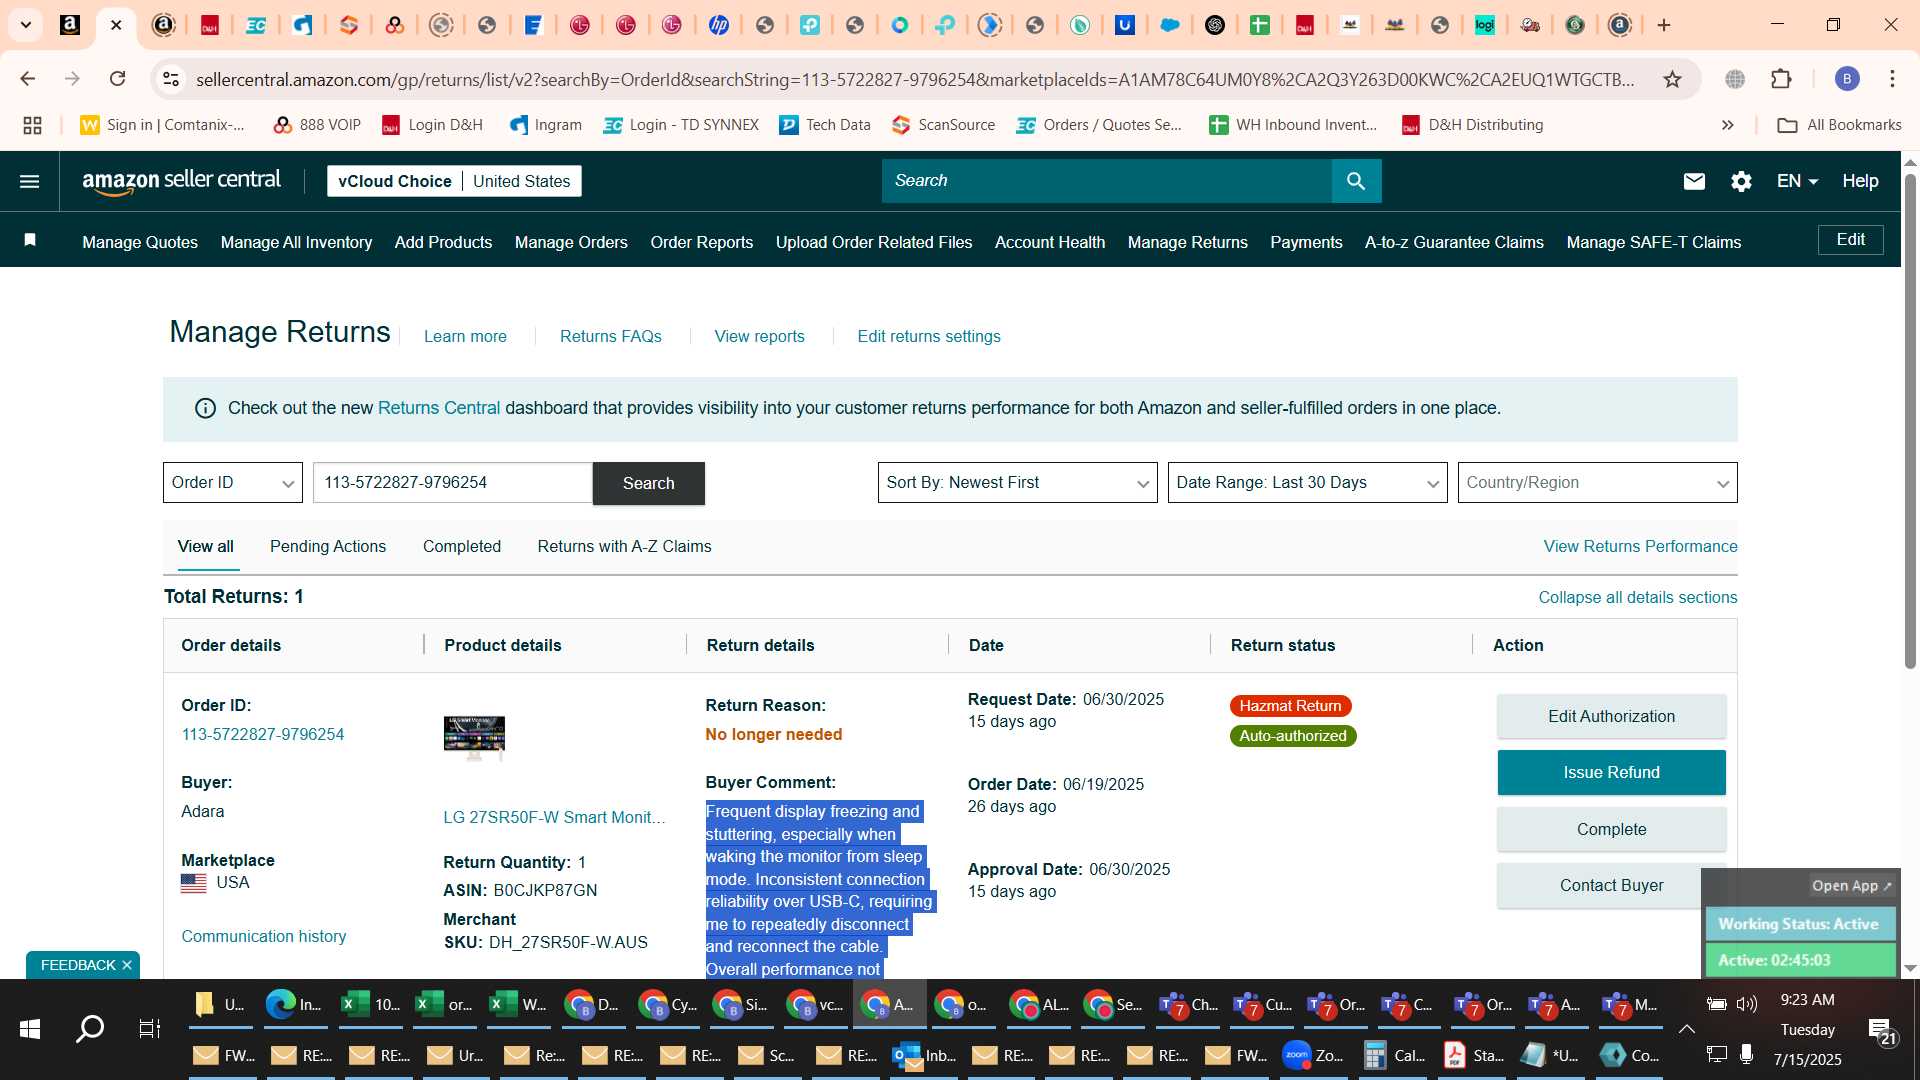Open Date Range Last 30 Days dropdown
Viewport: 1920px width, 1080px height.
1307,483
